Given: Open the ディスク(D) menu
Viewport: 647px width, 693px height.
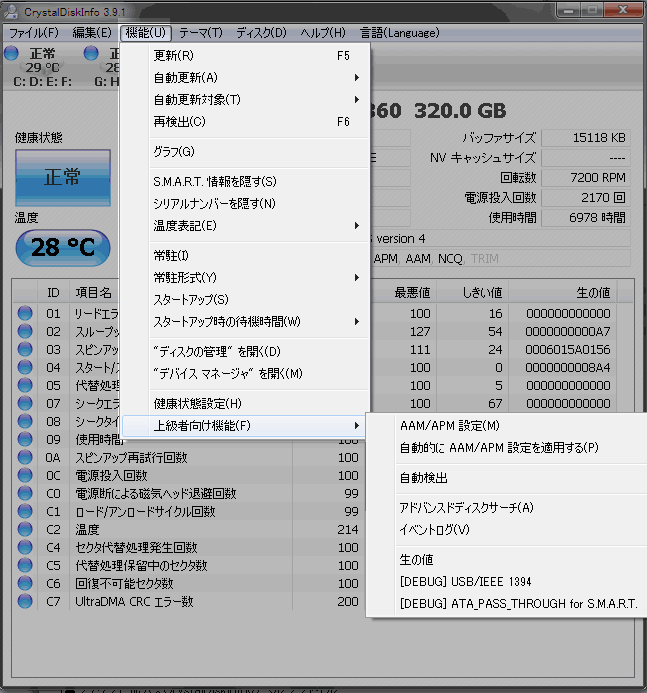Looking at the screenshot, I should [x=261, y=33].
